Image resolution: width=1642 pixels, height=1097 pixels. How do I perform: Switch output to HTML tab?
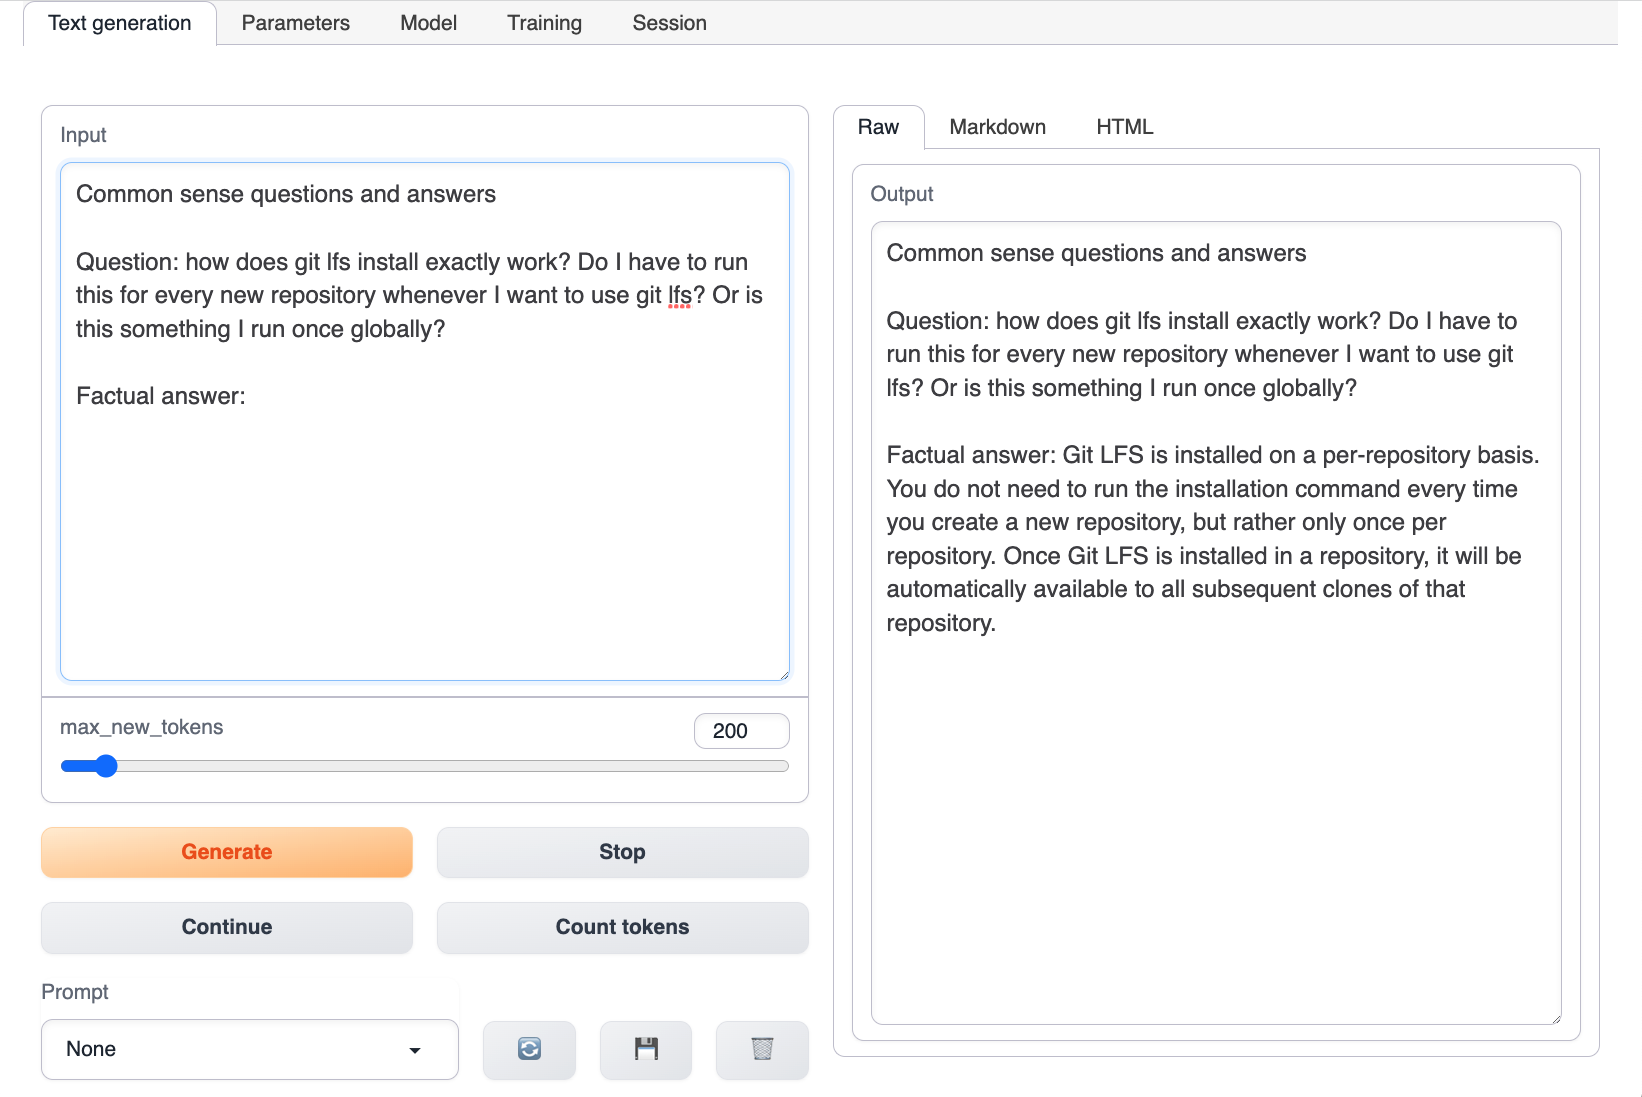(x=1125, y=127)
